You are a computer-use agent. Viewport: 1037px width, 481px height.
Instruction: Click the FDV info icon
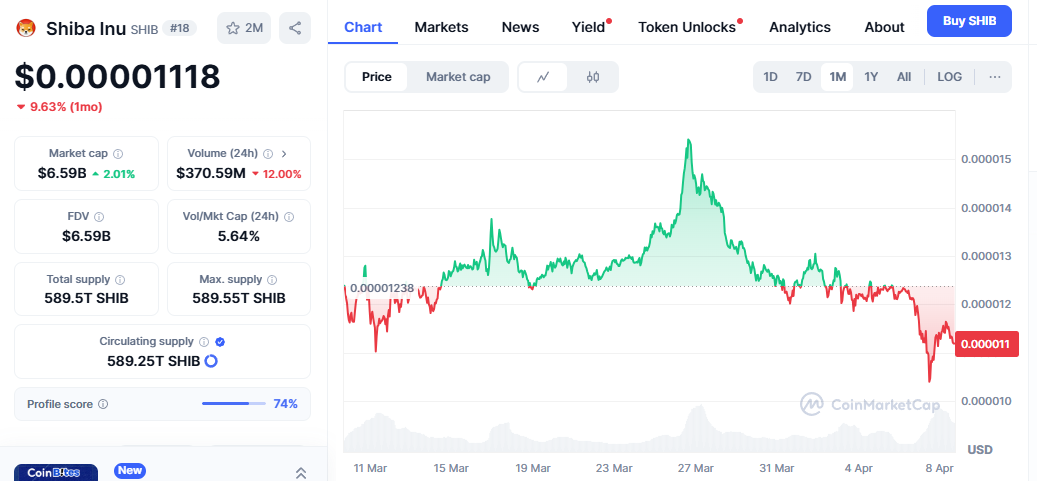click(x=98, y=217)
